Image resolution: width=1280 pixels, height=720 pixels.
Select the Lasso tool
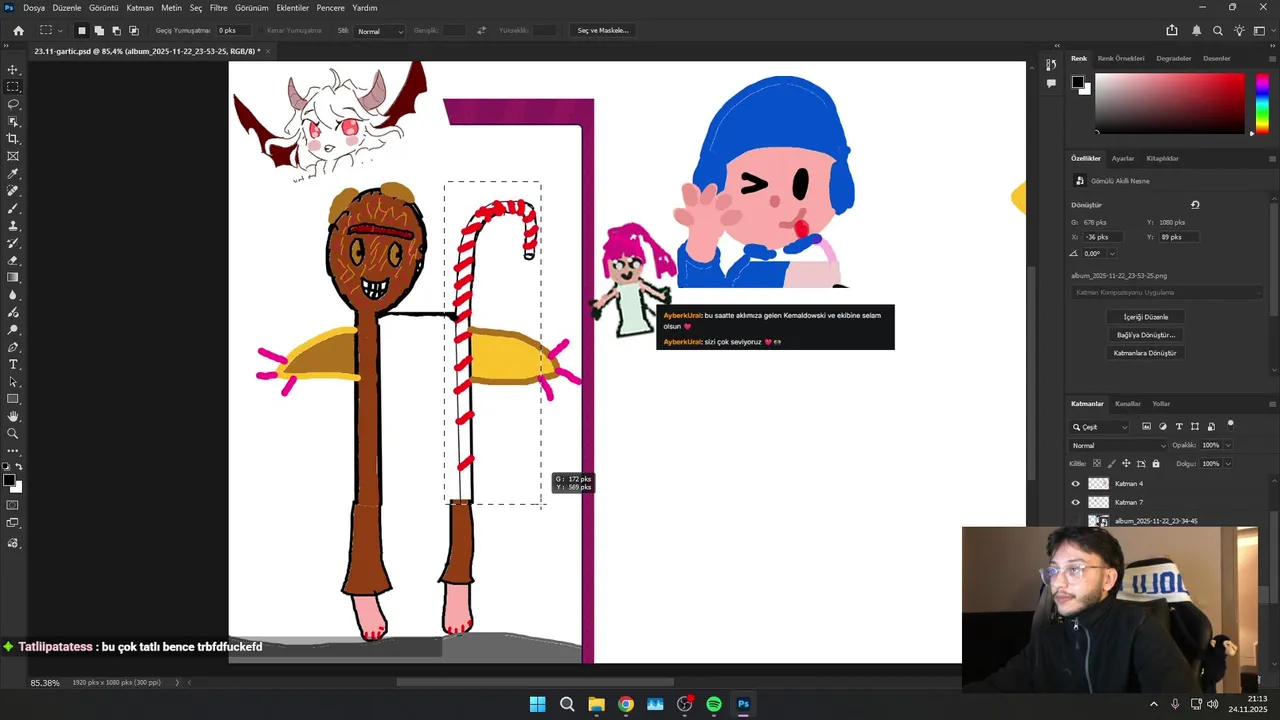(x=13, y=104)
